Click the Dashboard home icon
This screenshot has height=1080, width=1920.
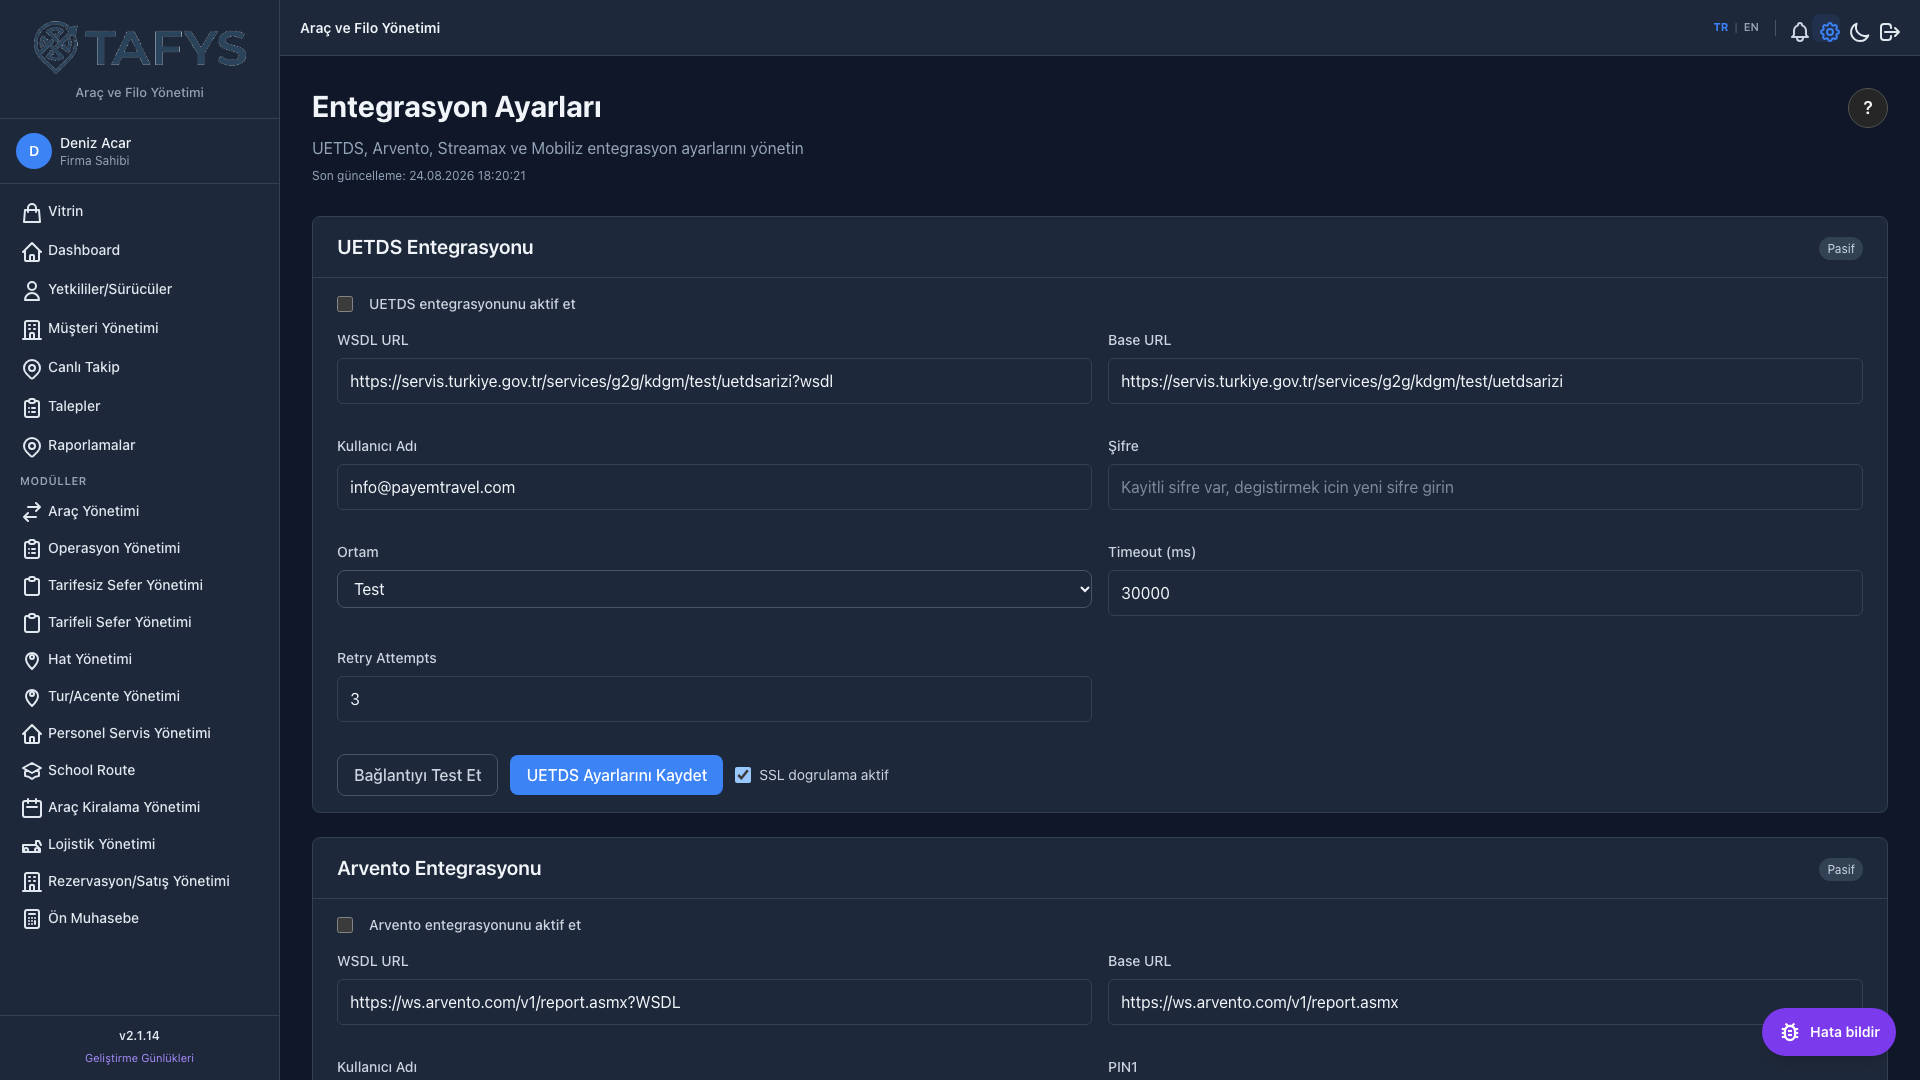tap(32, 251)
